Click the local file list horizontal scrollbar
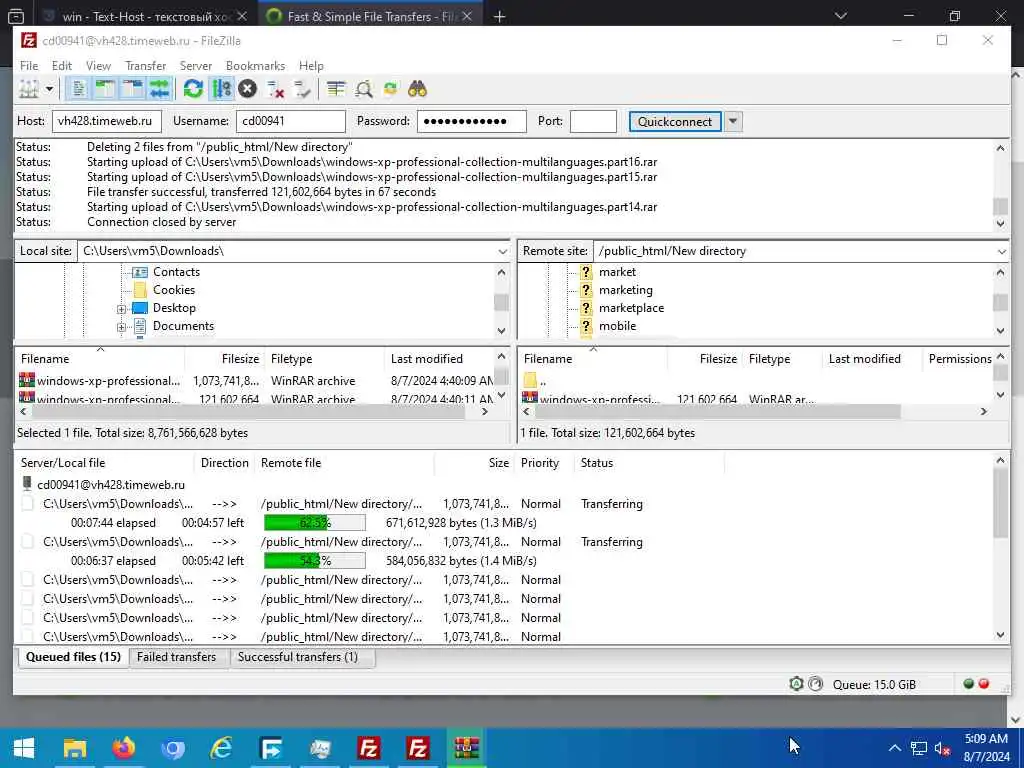This screenshot has width=1024, height=768. pos(249,411)
